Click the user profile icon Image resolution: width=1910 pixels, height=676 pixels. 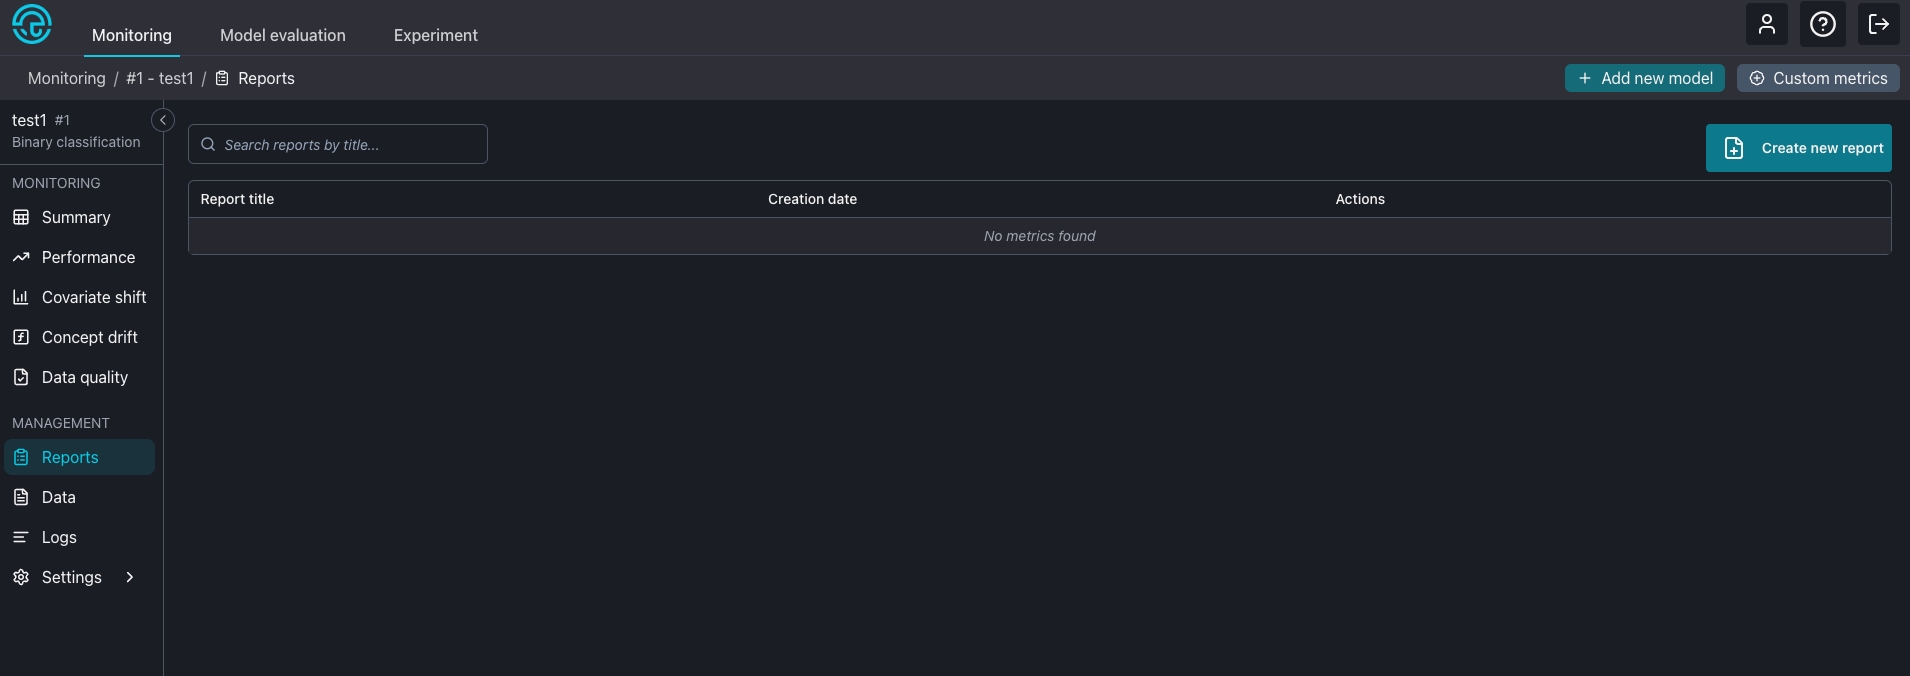[x=1766, y=24]
